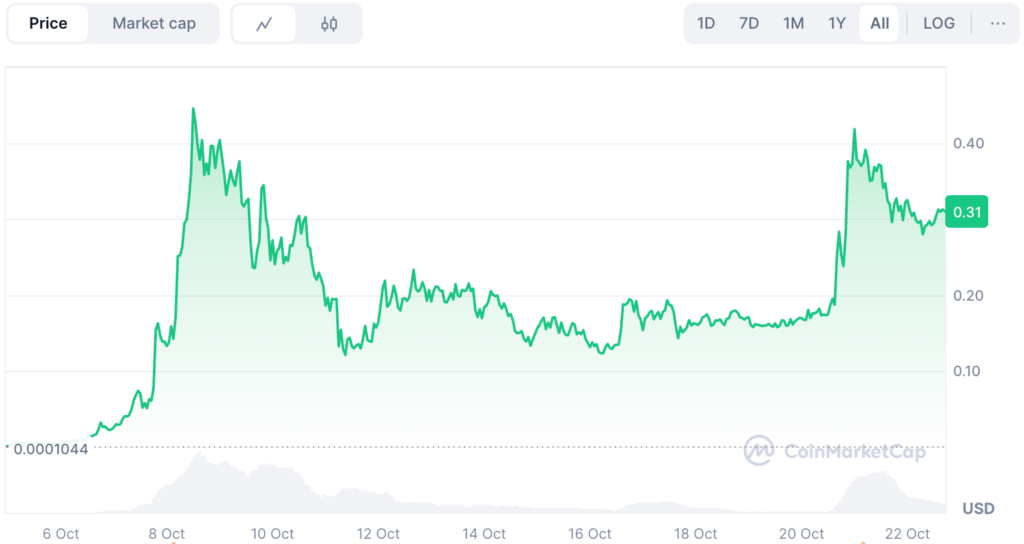The height and width of the screenshot is (544, 1024).
Task: Open the three-dots more options menu
Action: tap(997, 23)
